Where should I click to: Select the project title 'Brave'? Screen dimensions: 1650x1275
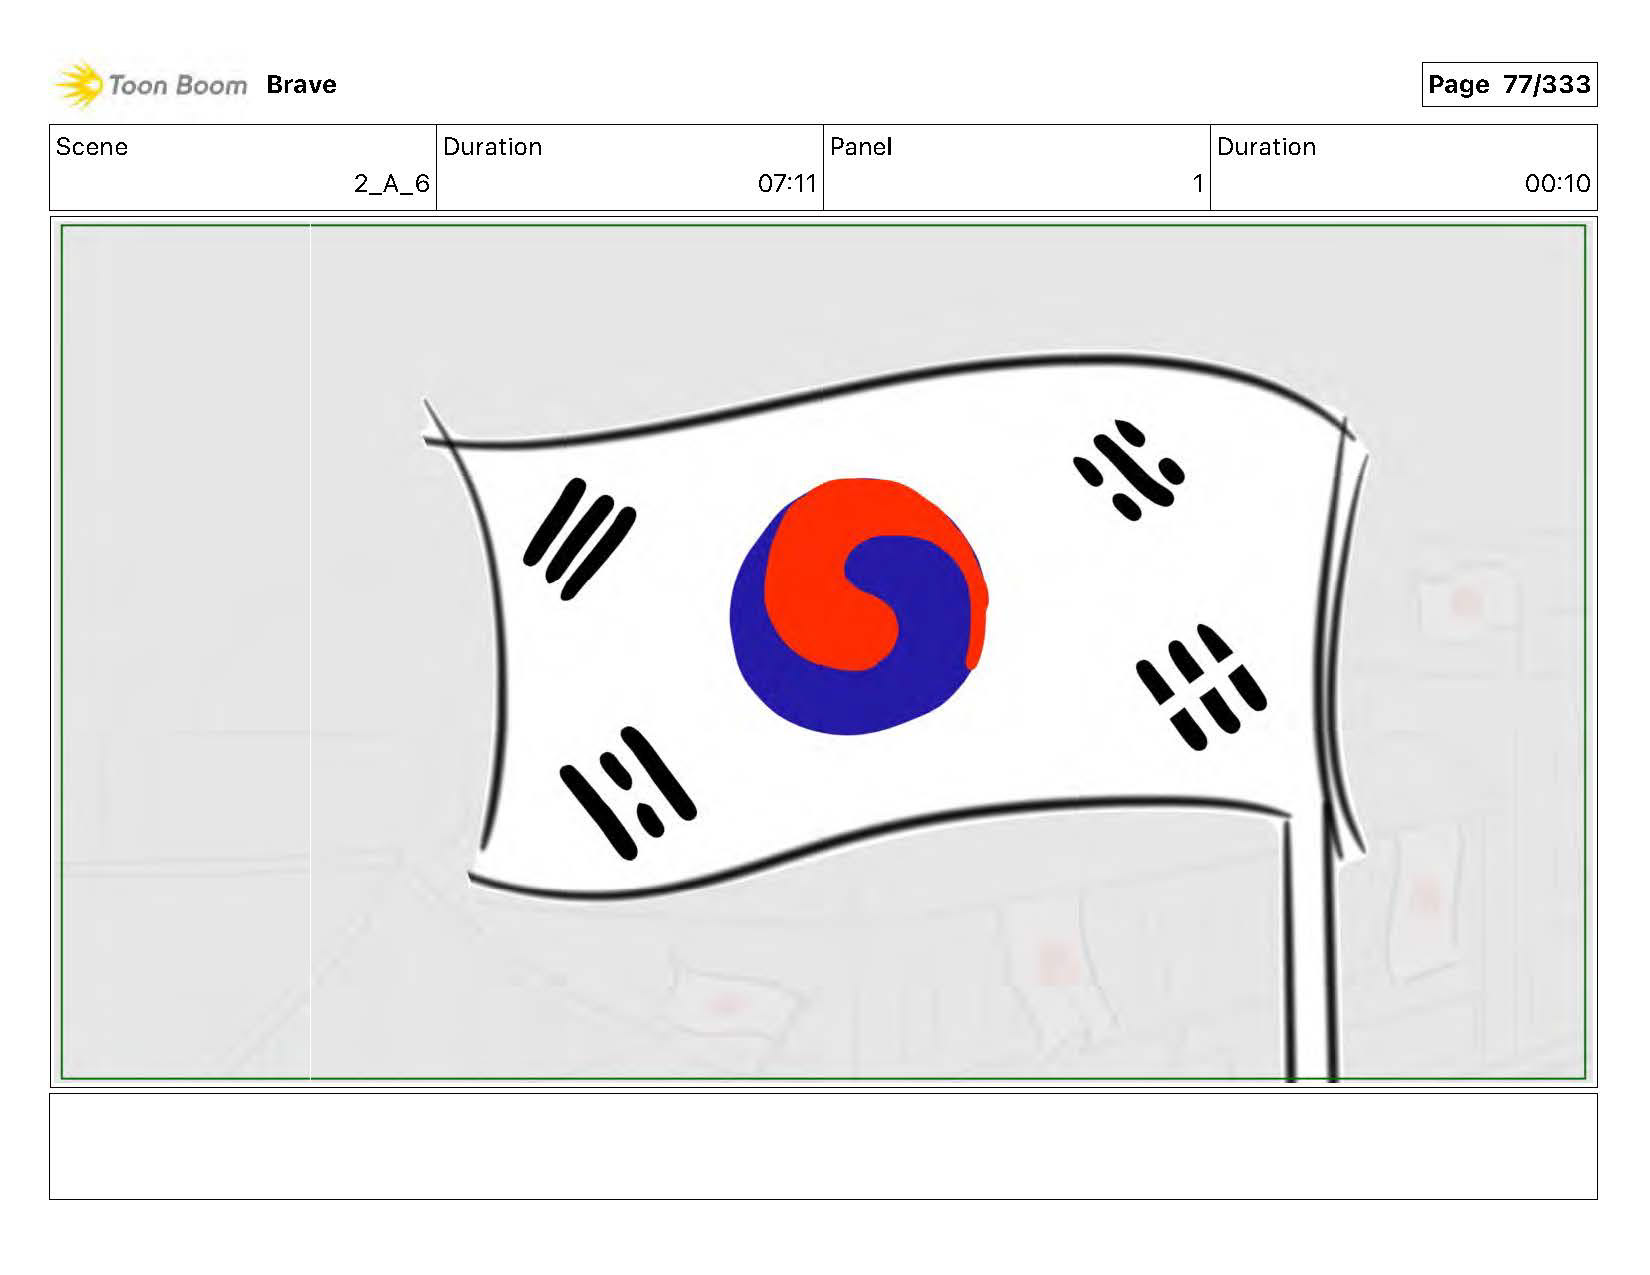[x=301, y=85]
